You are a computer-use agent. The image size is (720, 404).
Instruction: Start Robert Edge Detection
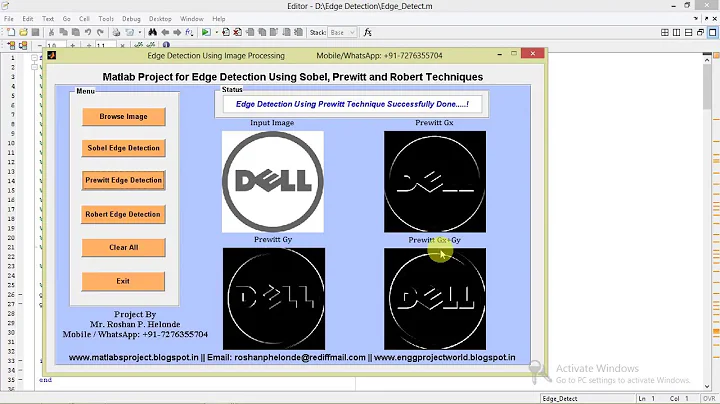[123, 214]
